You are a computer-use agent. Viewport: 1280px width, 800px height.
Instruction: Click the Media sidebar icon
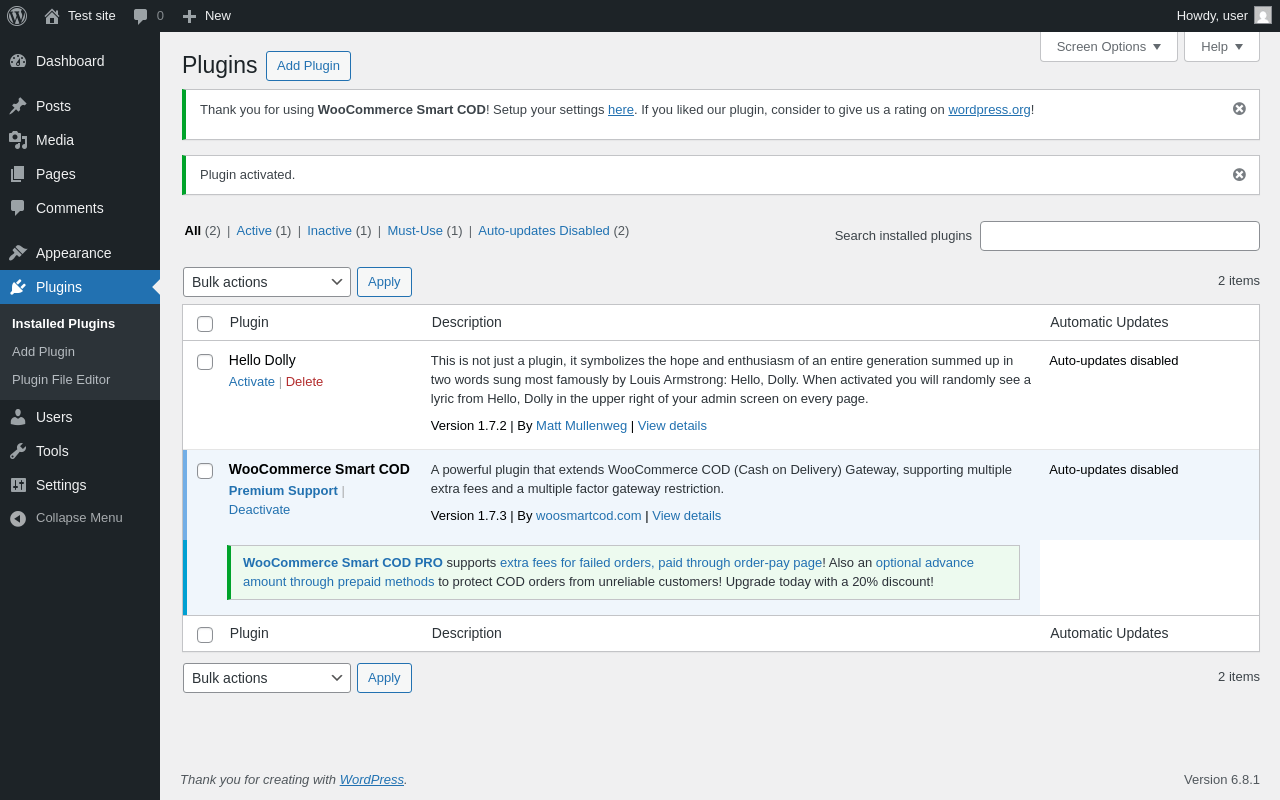[x=18, y=140]
